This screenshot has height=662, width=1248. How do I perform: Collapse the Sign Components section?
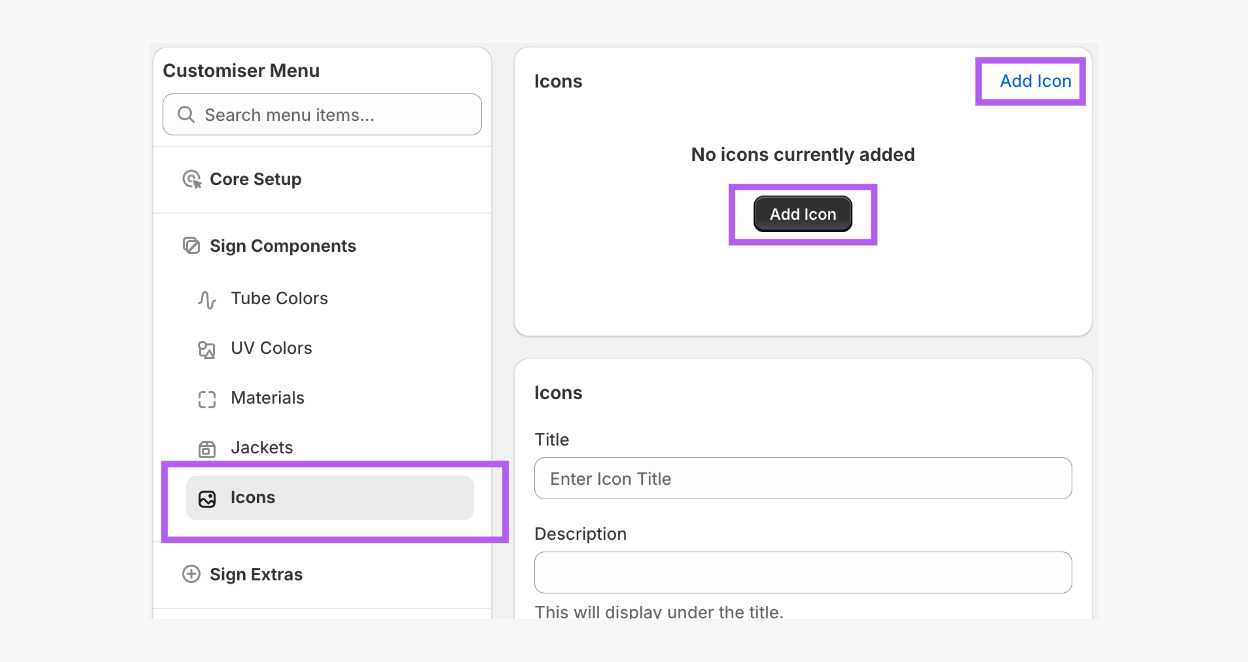[283, 246]
